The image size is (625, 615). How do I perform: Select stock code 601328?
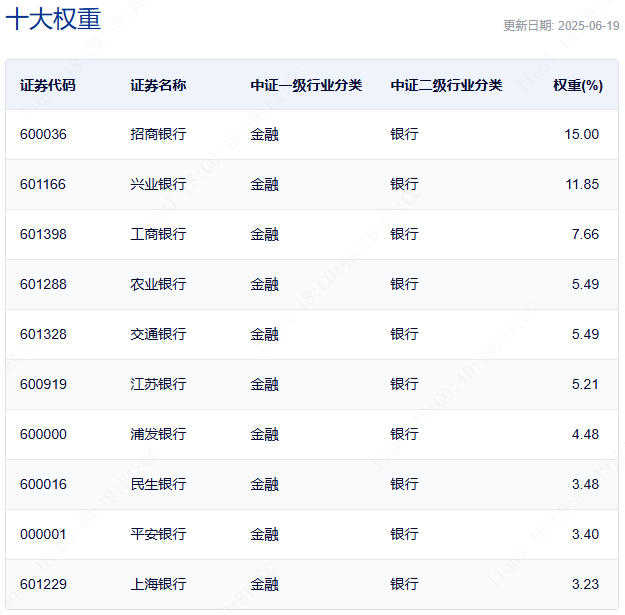(43, 334)
